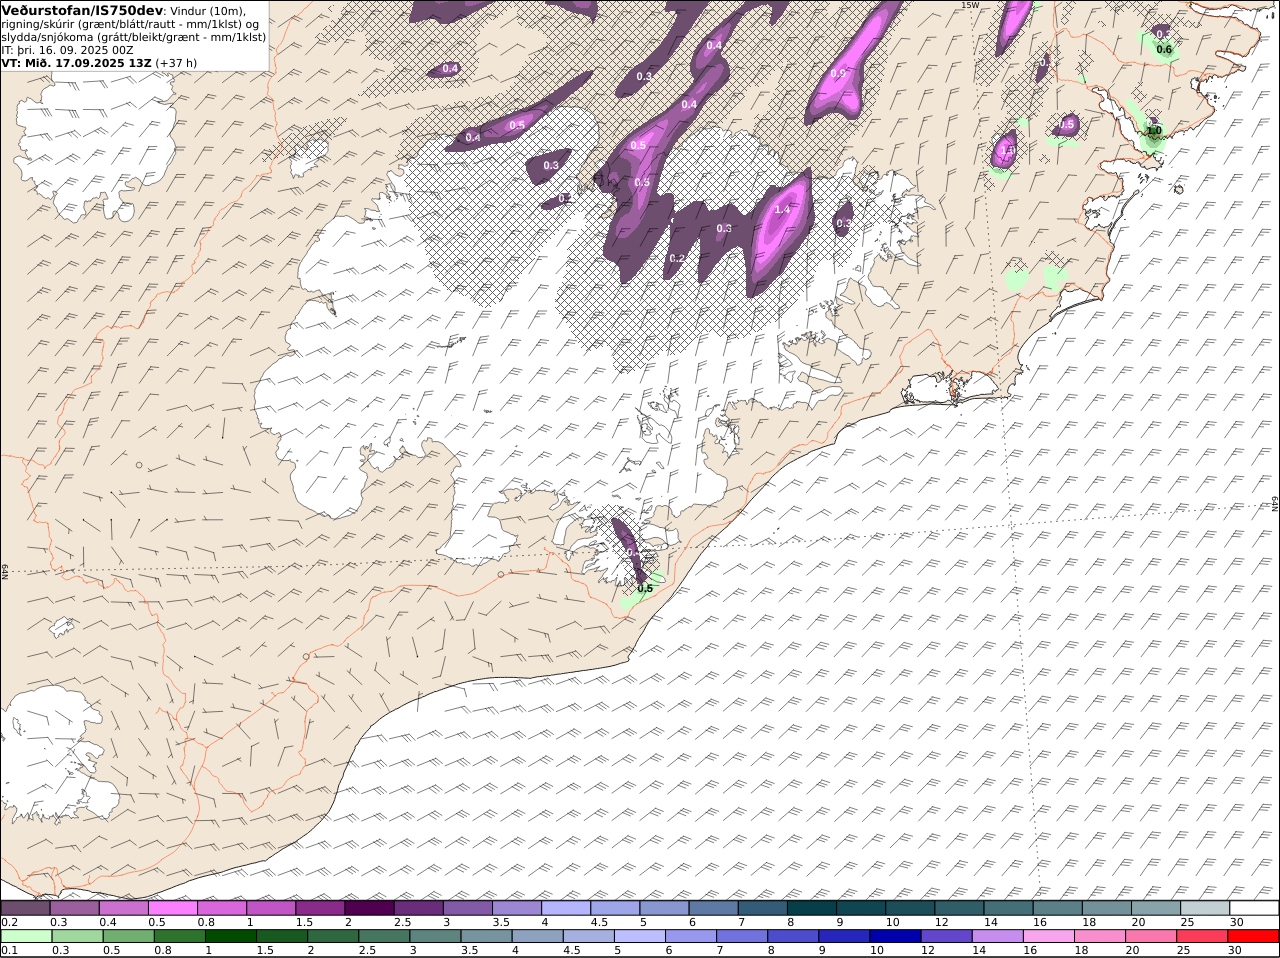Click the red lower-row swatch at 30
This screenshot has height=958, width=1280.
(x=1253, y=936)
